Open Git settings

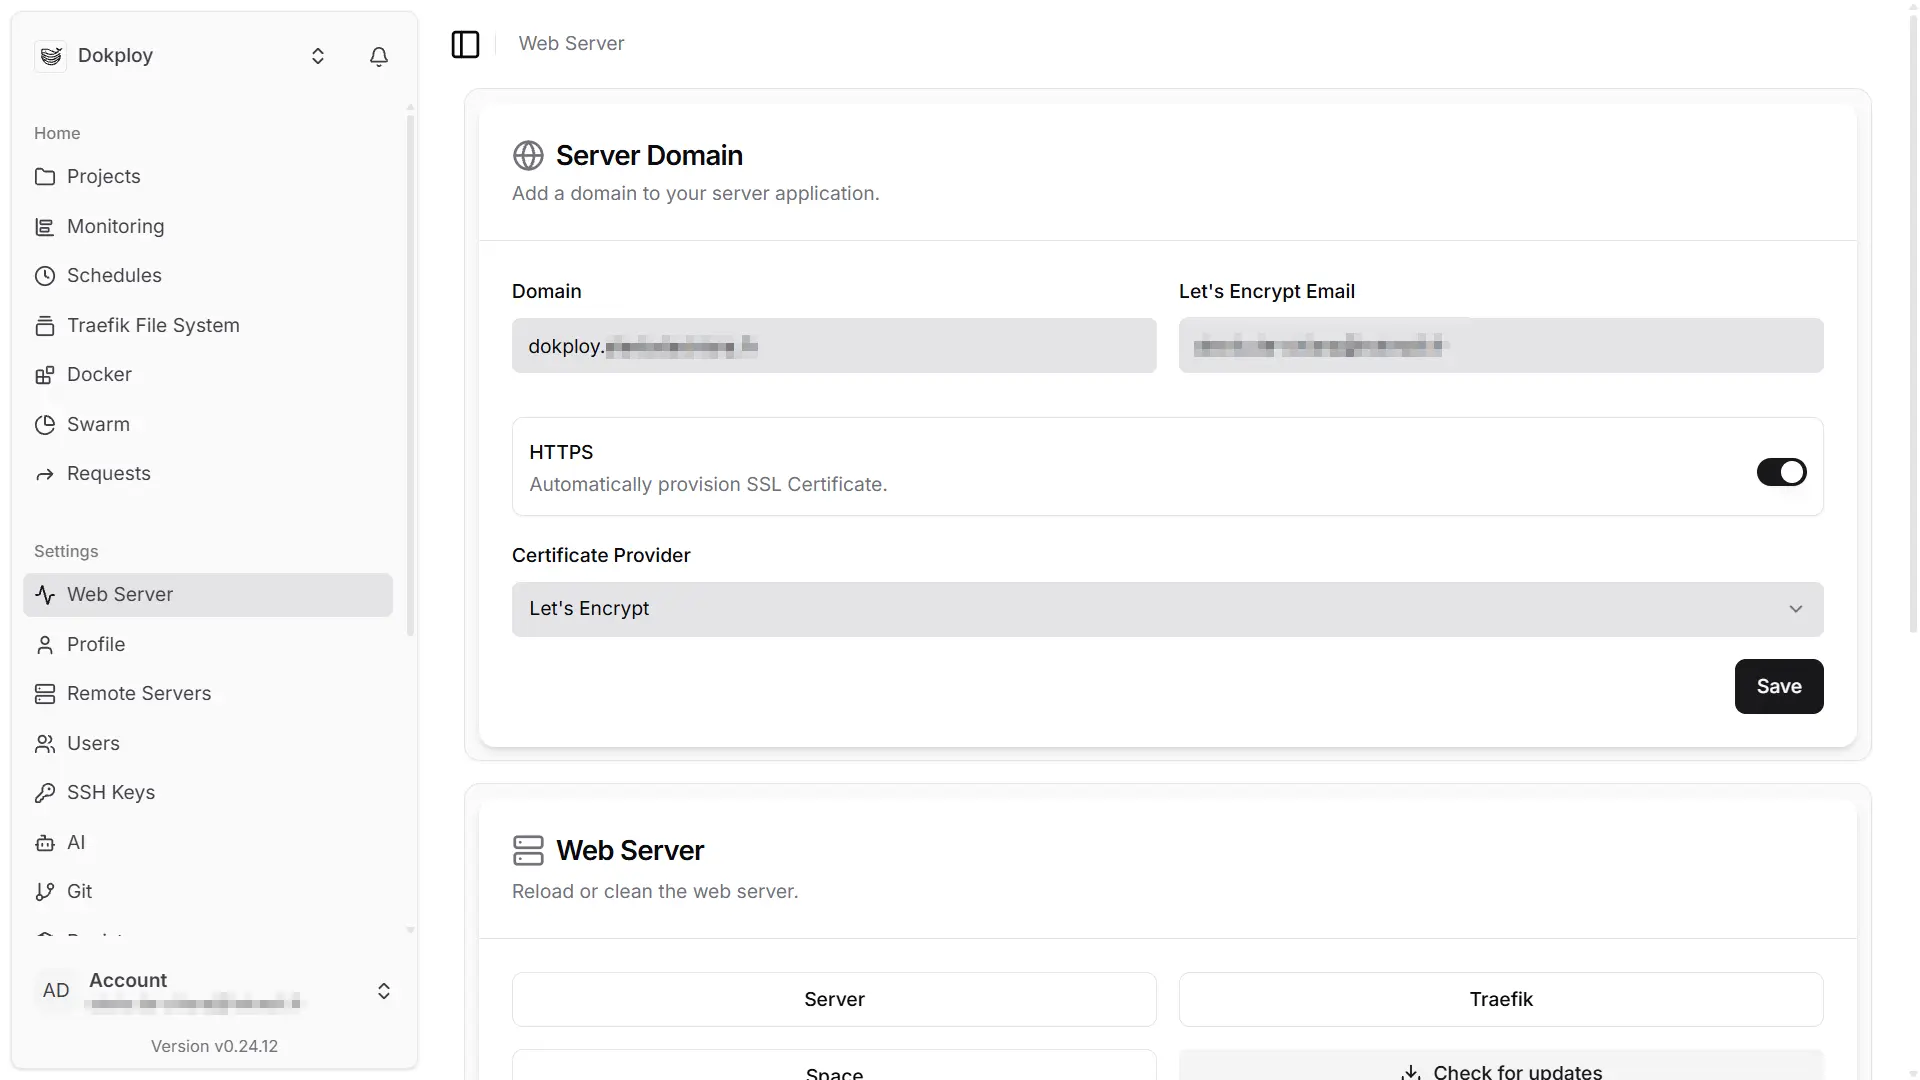click(208, 892)
